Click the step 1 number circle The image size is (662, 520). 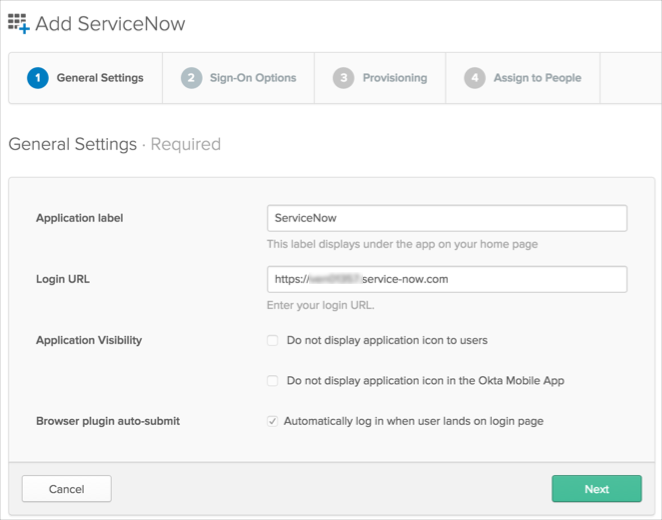coord(38,78)
